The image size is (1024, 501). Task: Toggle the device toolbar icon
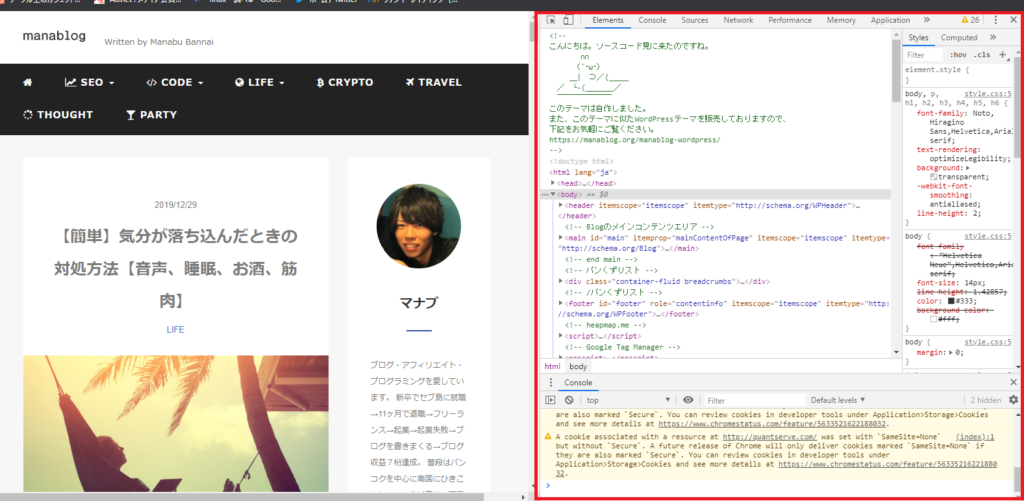pos(568,20)
